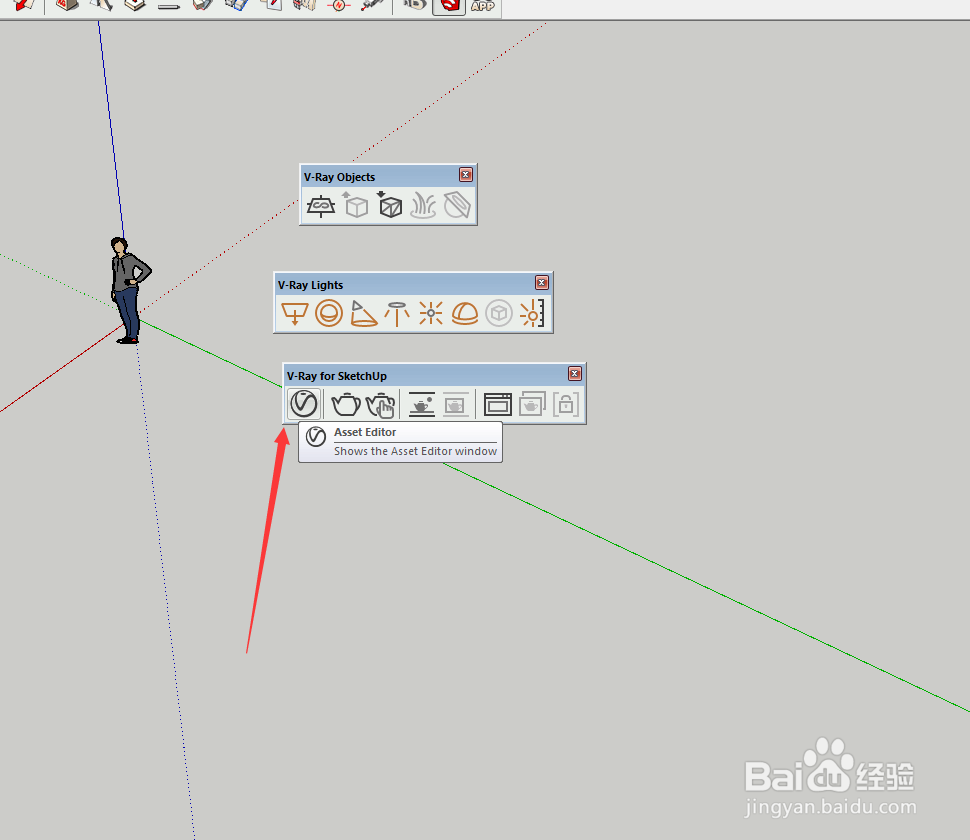Image resolution: width=970 pixels, height=840 pixels.
Task: Click the red S icon in top toolbar
Action: [x=449, y=6]
